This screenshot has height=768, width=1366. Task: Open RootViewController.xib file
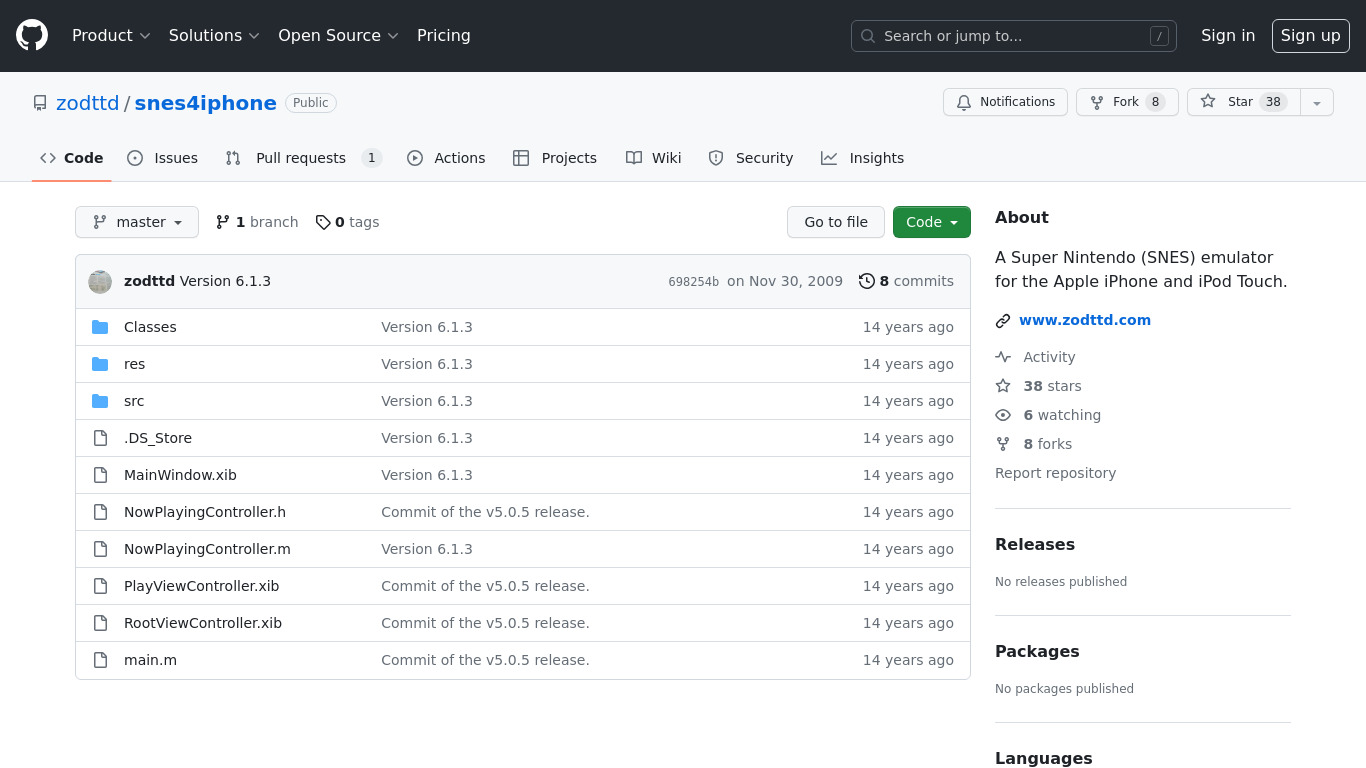(x=203, y=623)
